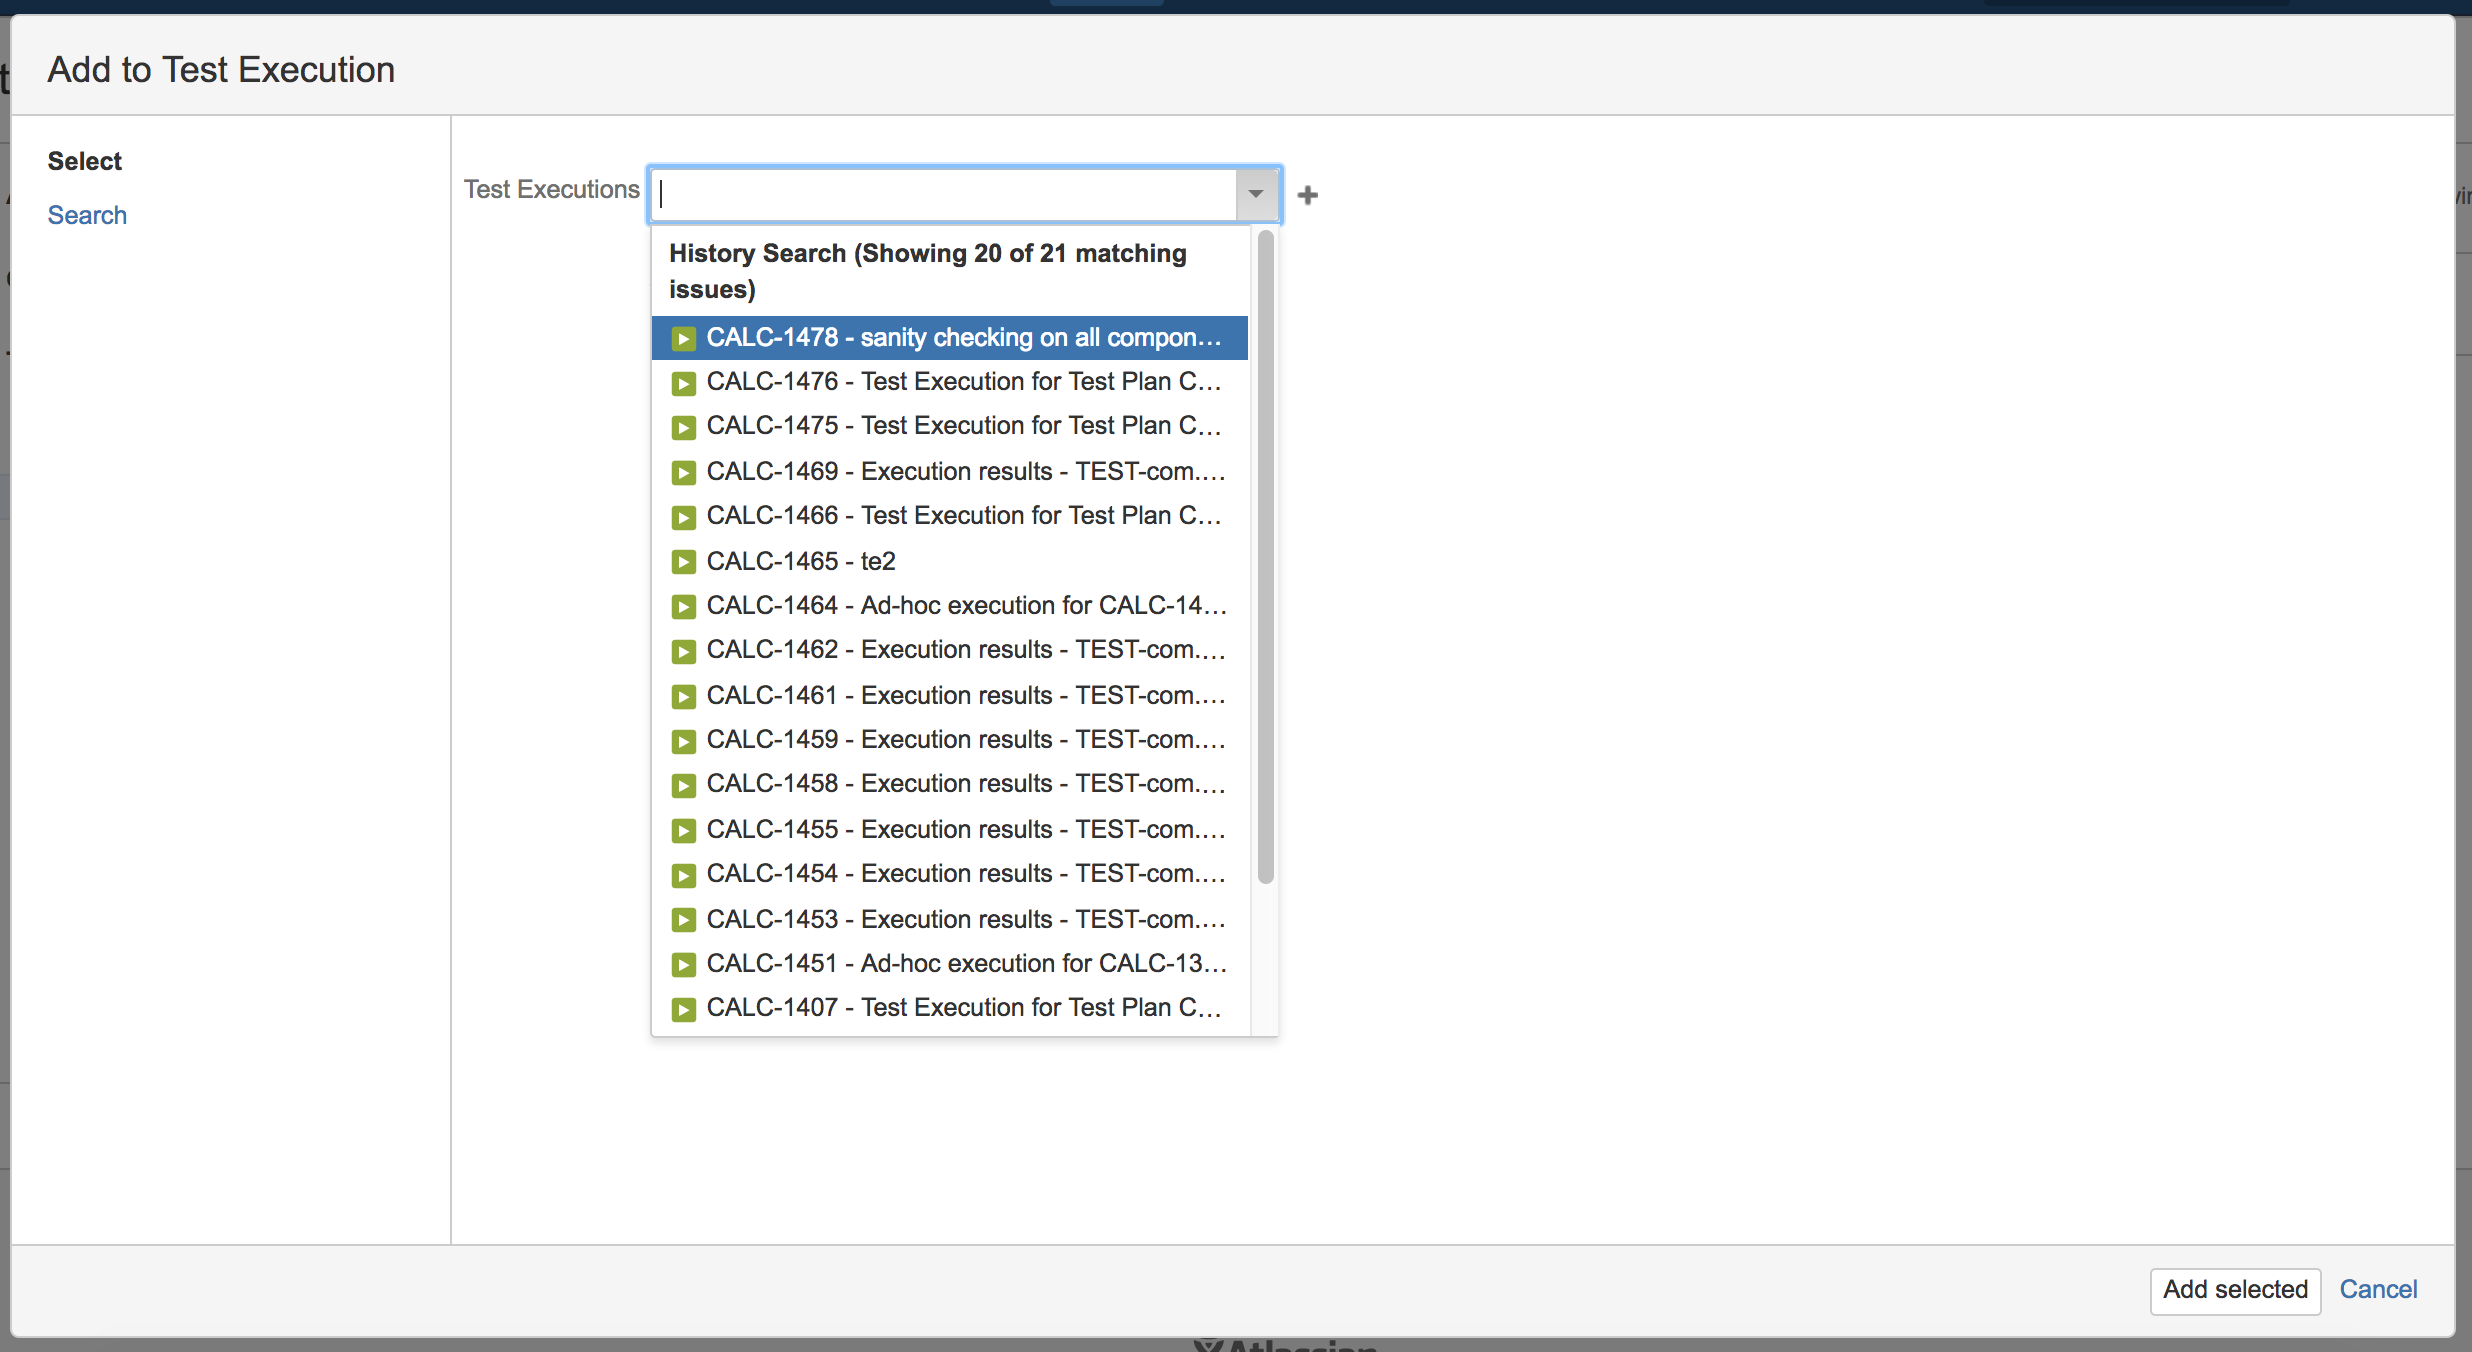This screenshot has width=2472, height=1352.
Task: Select CALC-1462 Execution results option
Action: pyautogui.click(x=950, y=650)
